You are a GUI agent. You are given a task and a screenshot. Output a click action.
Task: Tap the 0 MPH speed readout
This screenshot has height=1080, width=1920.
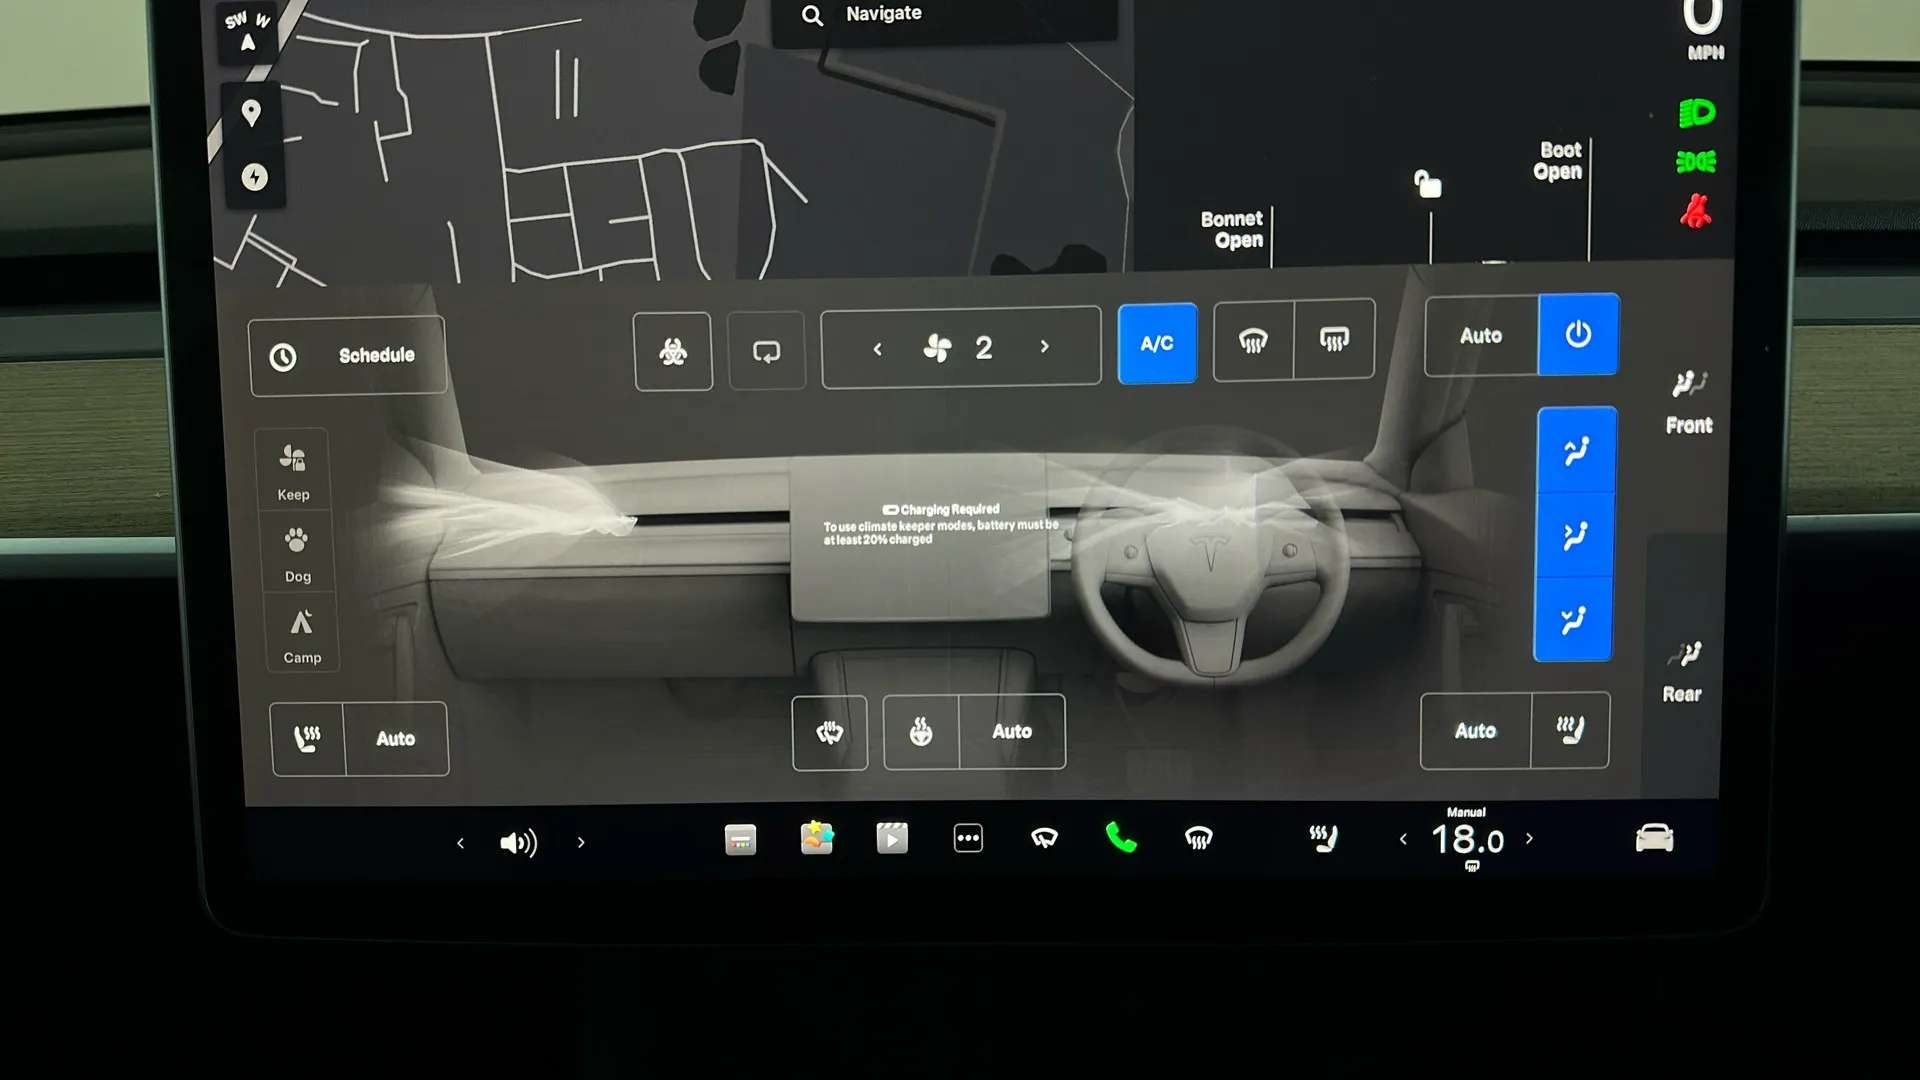(1703, 30)
